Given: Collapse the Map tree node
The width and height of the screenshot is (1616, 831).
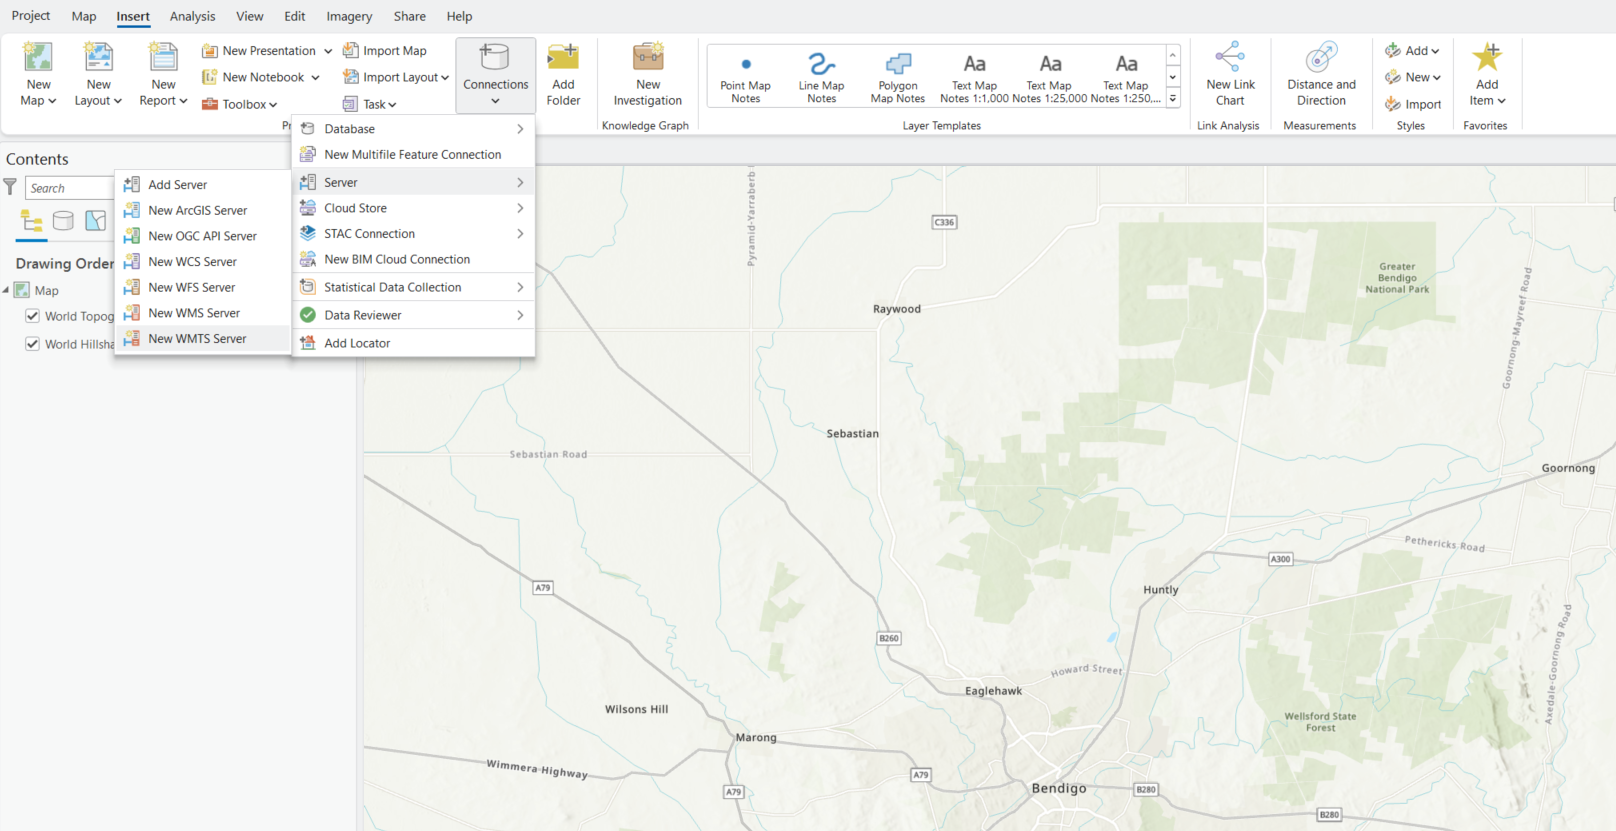Looking at the screenshot, I should [x=6, y=290].
